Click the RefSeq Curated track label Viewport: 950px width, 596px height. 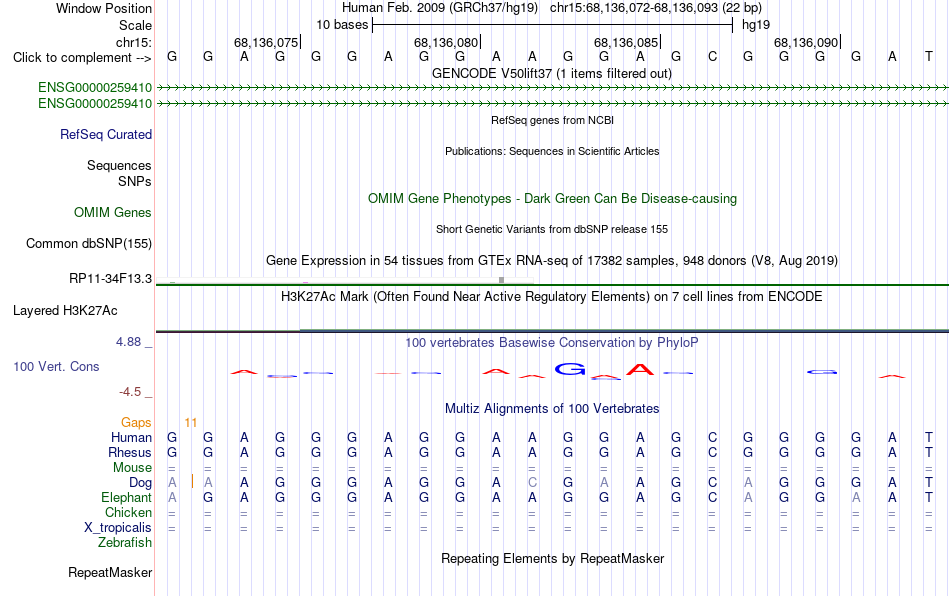pyautogui.click(x=106, y=134)
